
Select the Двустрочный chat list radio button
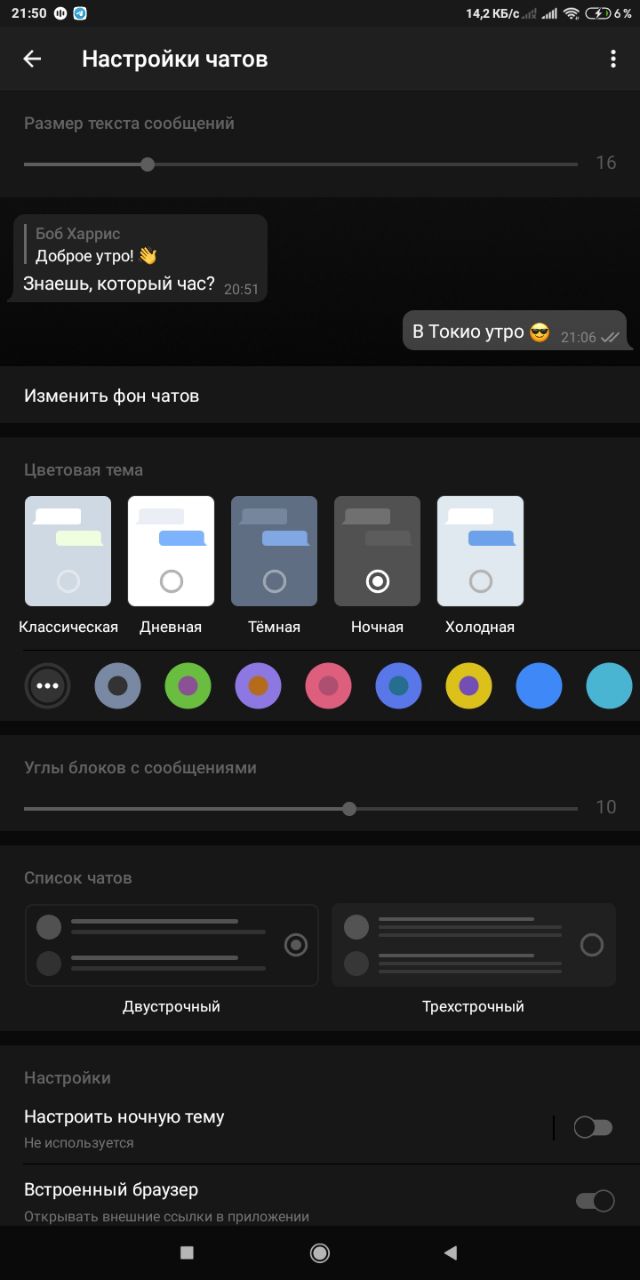tap(296, 945)
